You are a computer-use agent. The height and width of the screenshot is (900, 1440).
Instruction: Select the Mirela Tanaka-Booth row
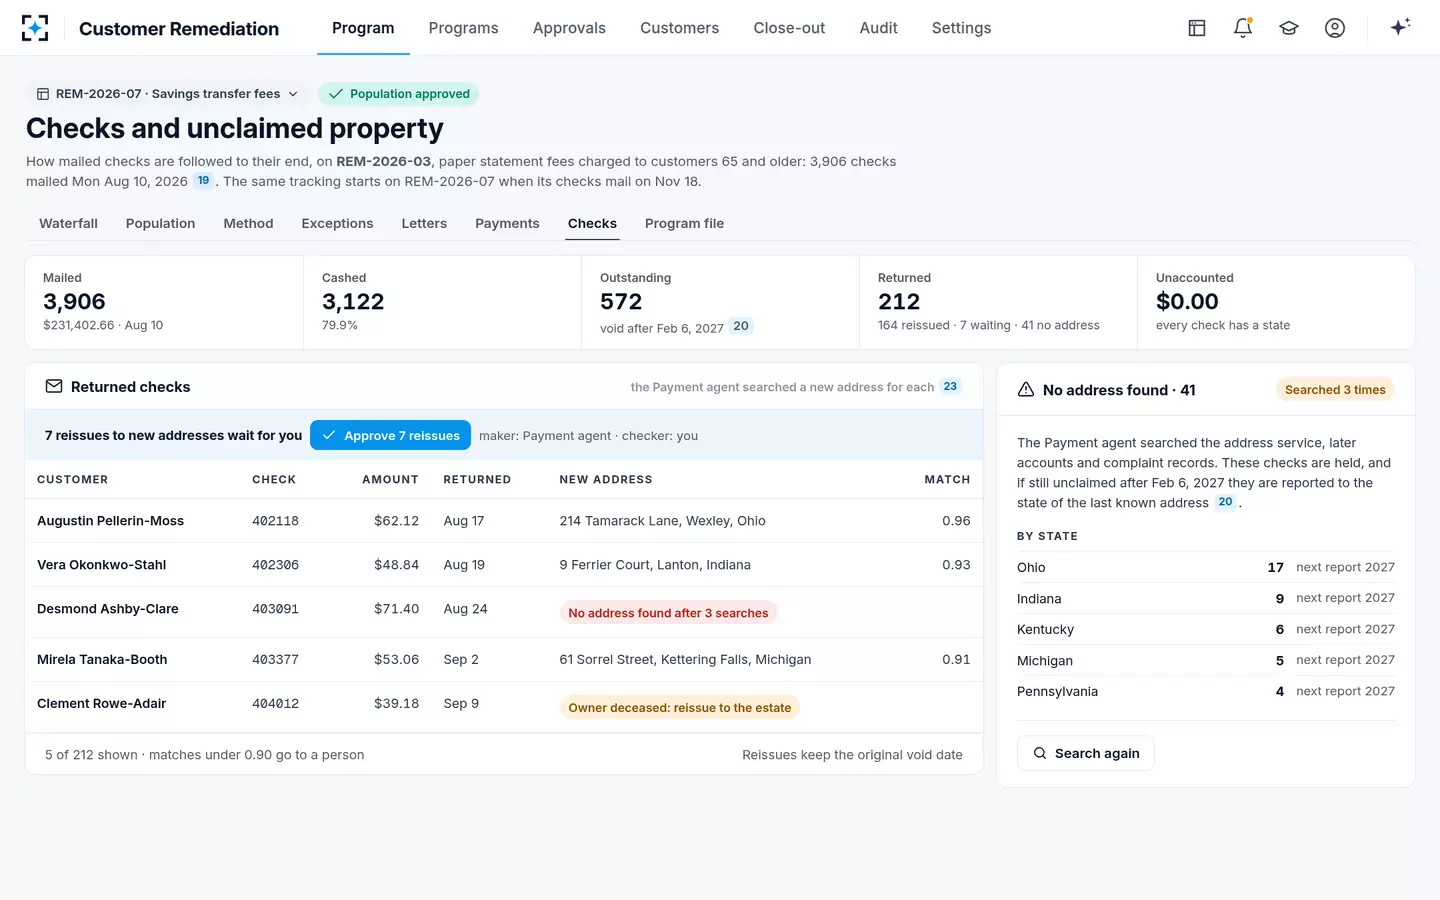click(504, 660)
